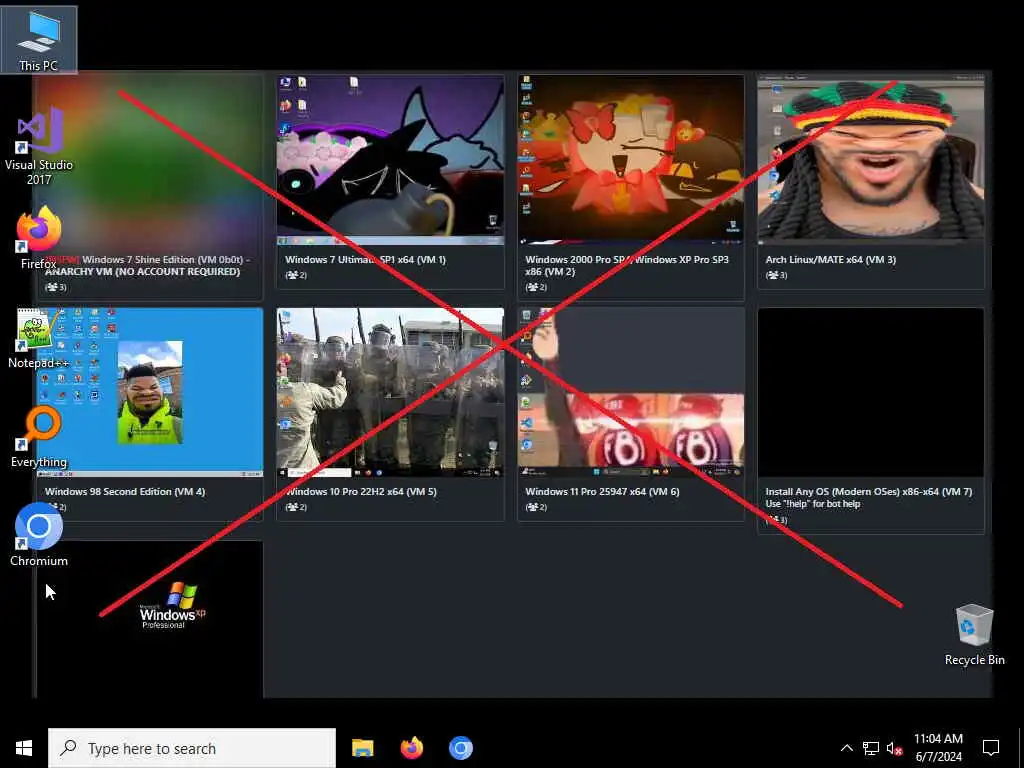Click the Type here to search box
This screenshot has width=1024, height=768.
click(x=192, y=748)
